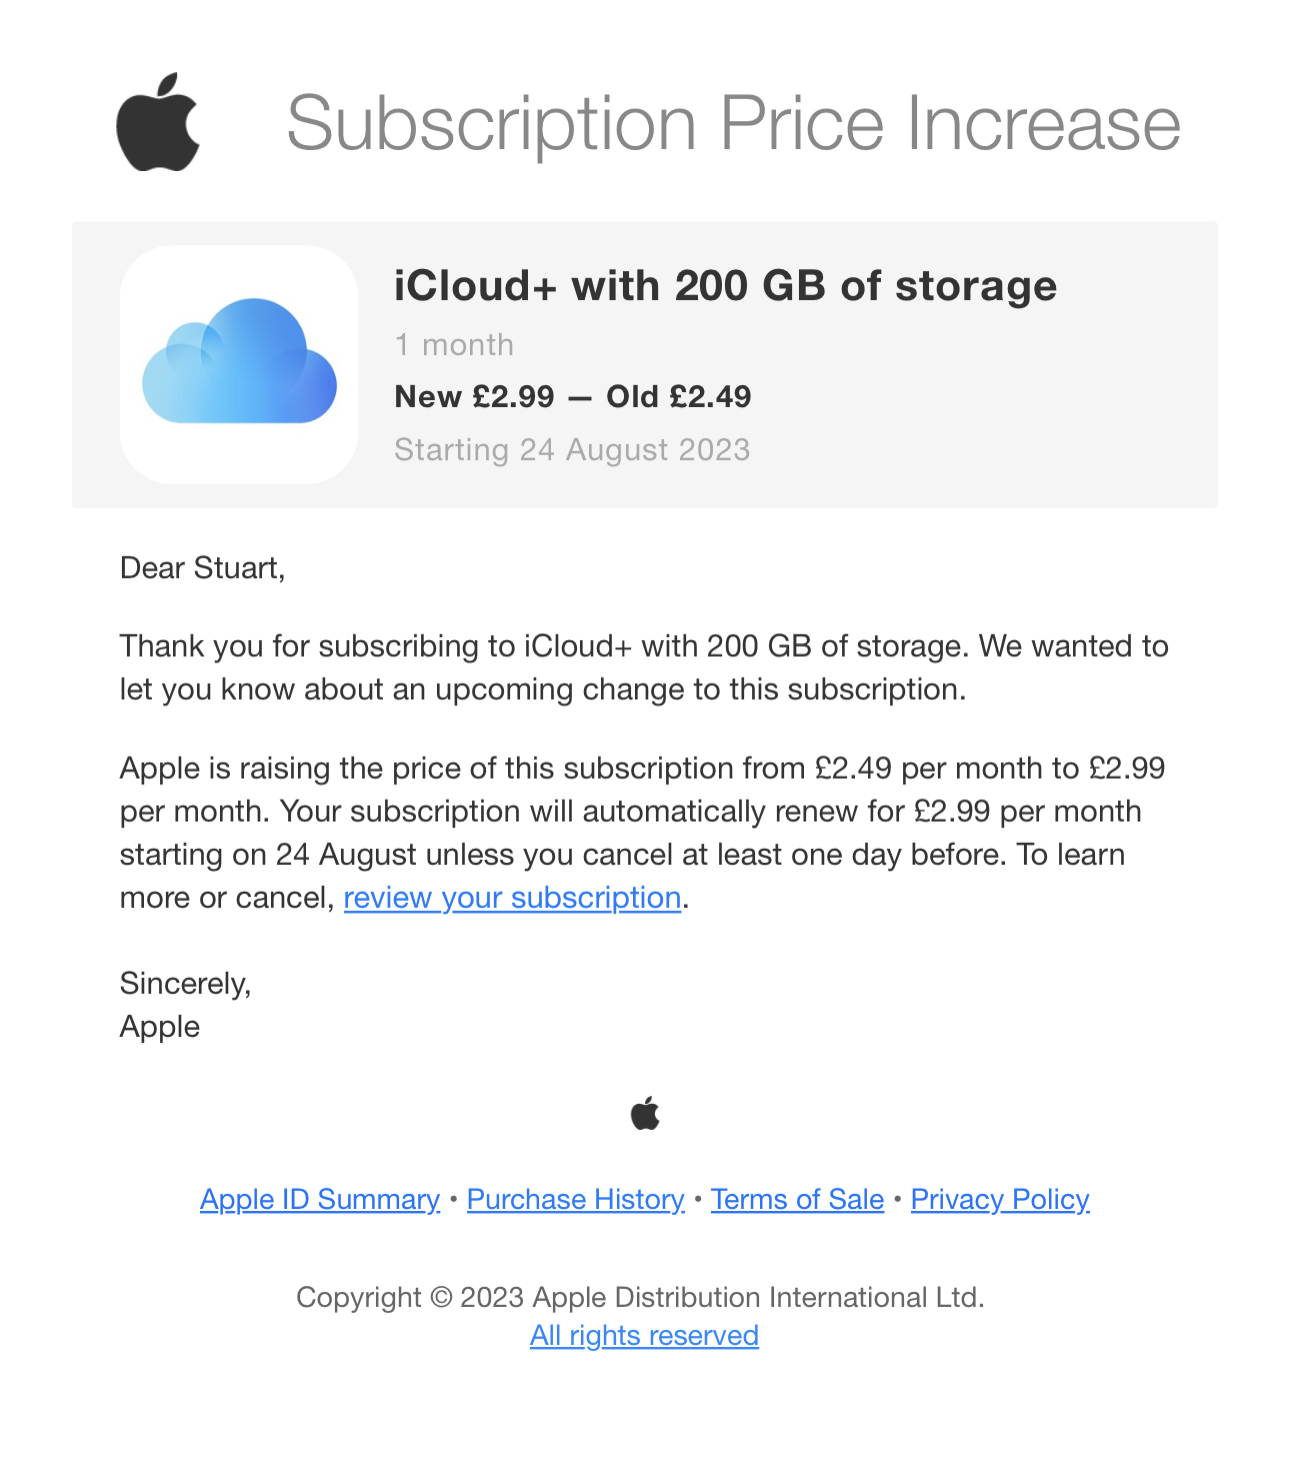Image resolution: width=1290 pixels, height=1470 pixels.
Task: Click the Apple signature below Sincerely
Action: point(160,1027)
